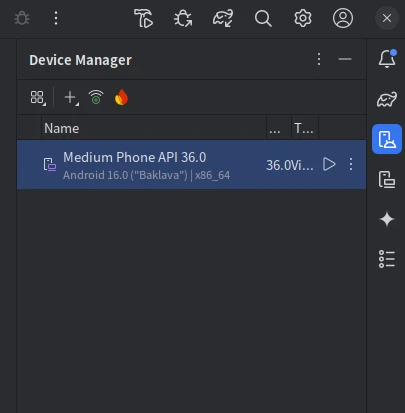Open Search Everywhere magnifier
Viewport: 405px width, 413px height.
[x=263, y=18]
